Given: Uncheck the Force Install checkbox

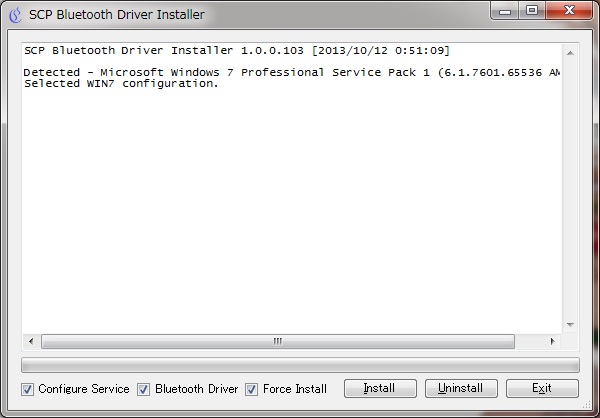Looking at the screenshot, I should pos(251,389).
